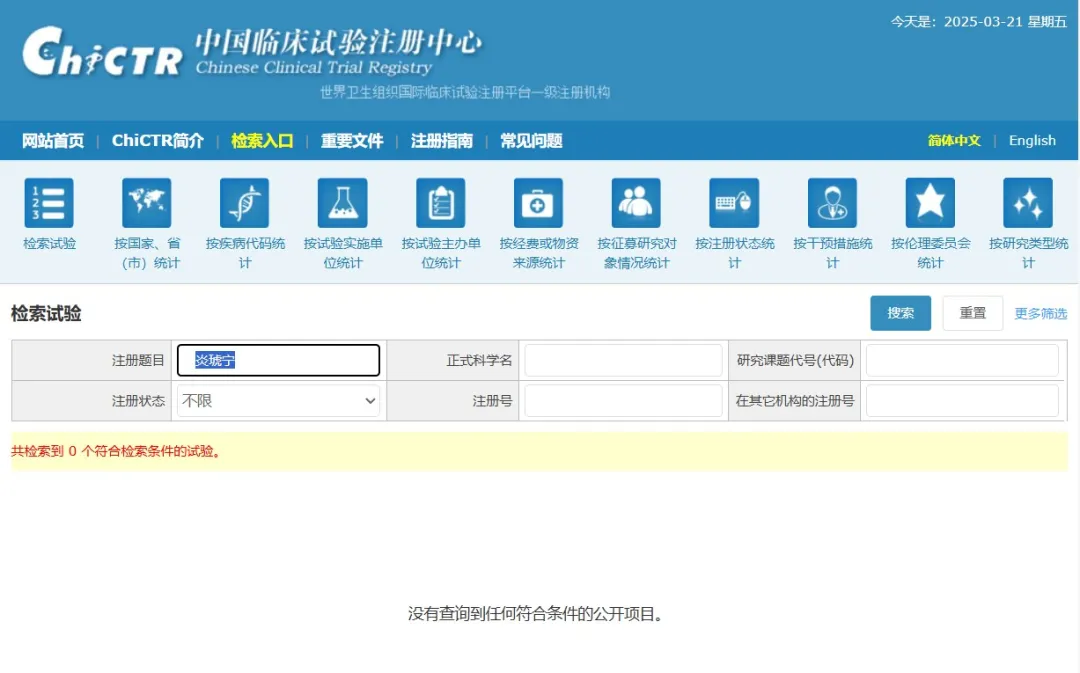The width and height of the screenshot is (1080, 673).
Task: Open the world map 按国家、省(市)统计 icon
Action: tap(147, 203)
